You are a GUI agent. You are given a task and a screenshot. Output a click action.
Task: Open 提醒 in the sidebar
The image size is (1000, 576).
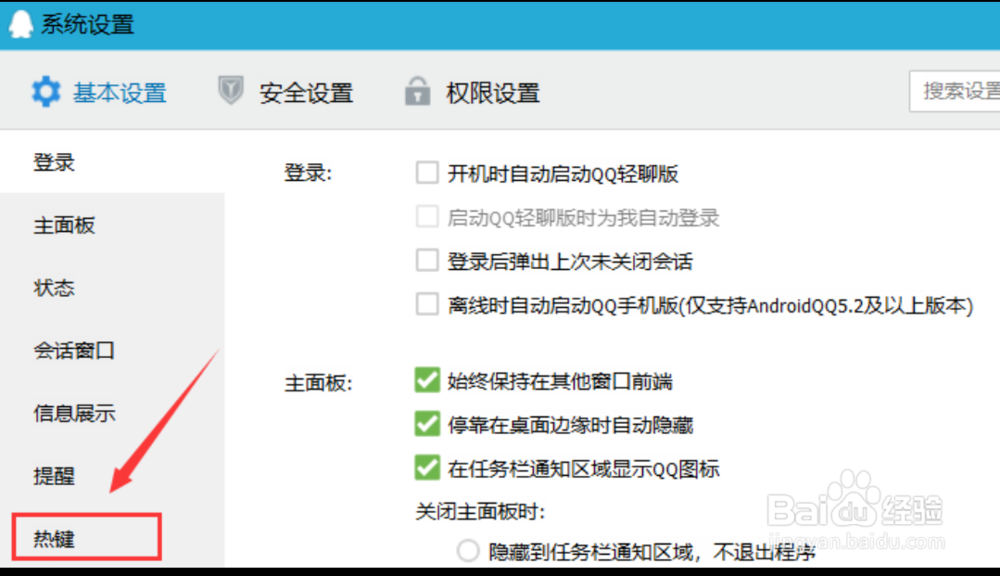point(54,476)
